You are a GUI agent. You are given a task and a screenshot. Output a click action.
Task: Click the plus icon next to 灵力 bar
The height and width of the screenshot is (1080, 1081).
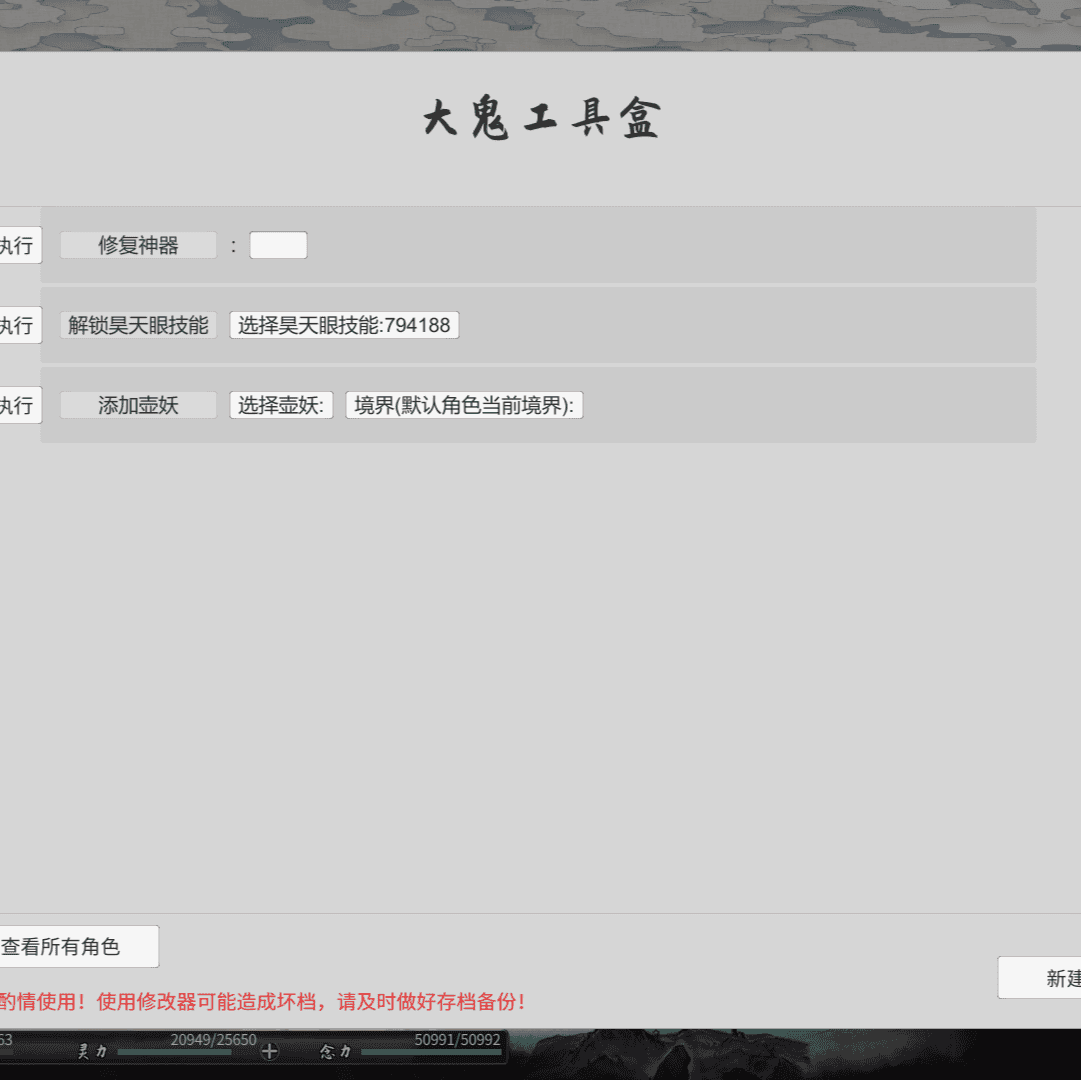(x=270, y=1051)
